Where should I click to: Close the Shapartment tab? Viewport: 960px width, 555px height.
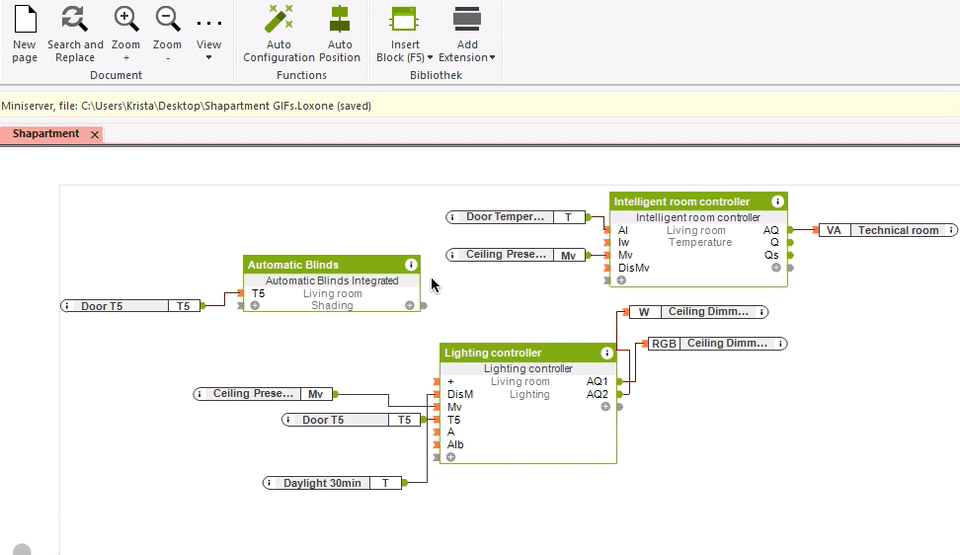[95, 134]
